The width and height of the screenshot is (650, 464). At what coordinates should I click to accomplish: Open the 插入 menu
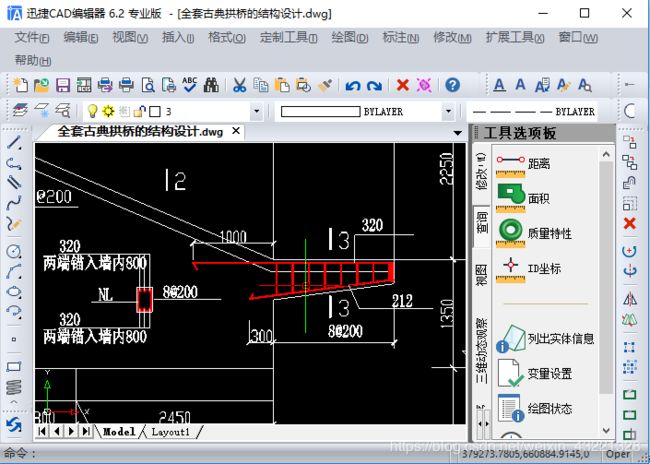coord(178,38)
